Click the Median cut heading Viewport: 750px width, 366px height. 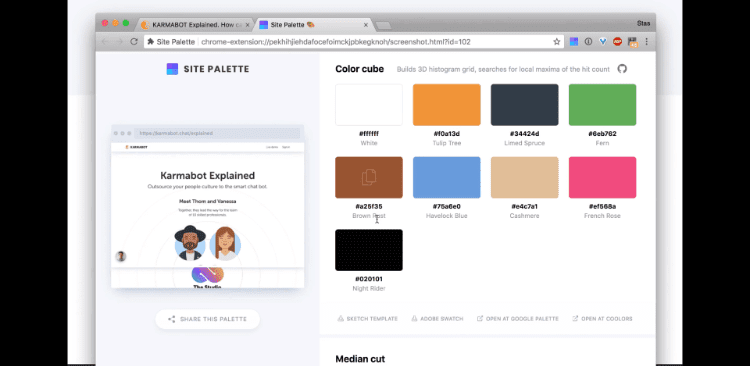360,359
